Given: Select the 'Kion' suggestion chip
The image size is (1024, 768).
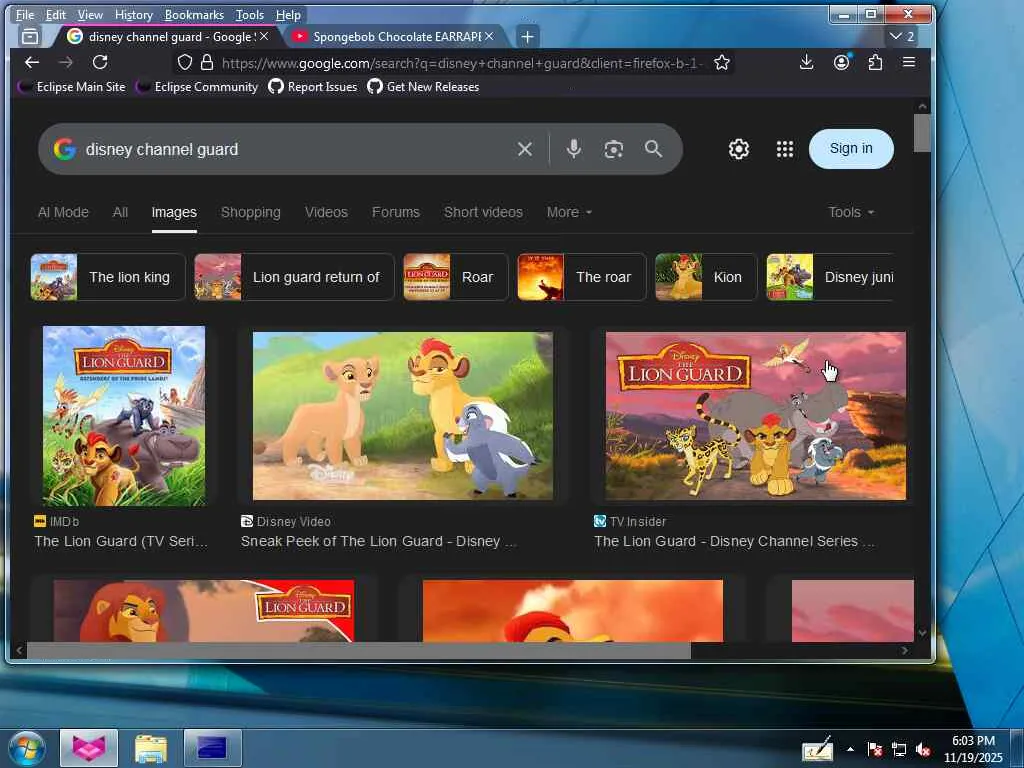Looking at the screenshot, I should coord(706,277).
